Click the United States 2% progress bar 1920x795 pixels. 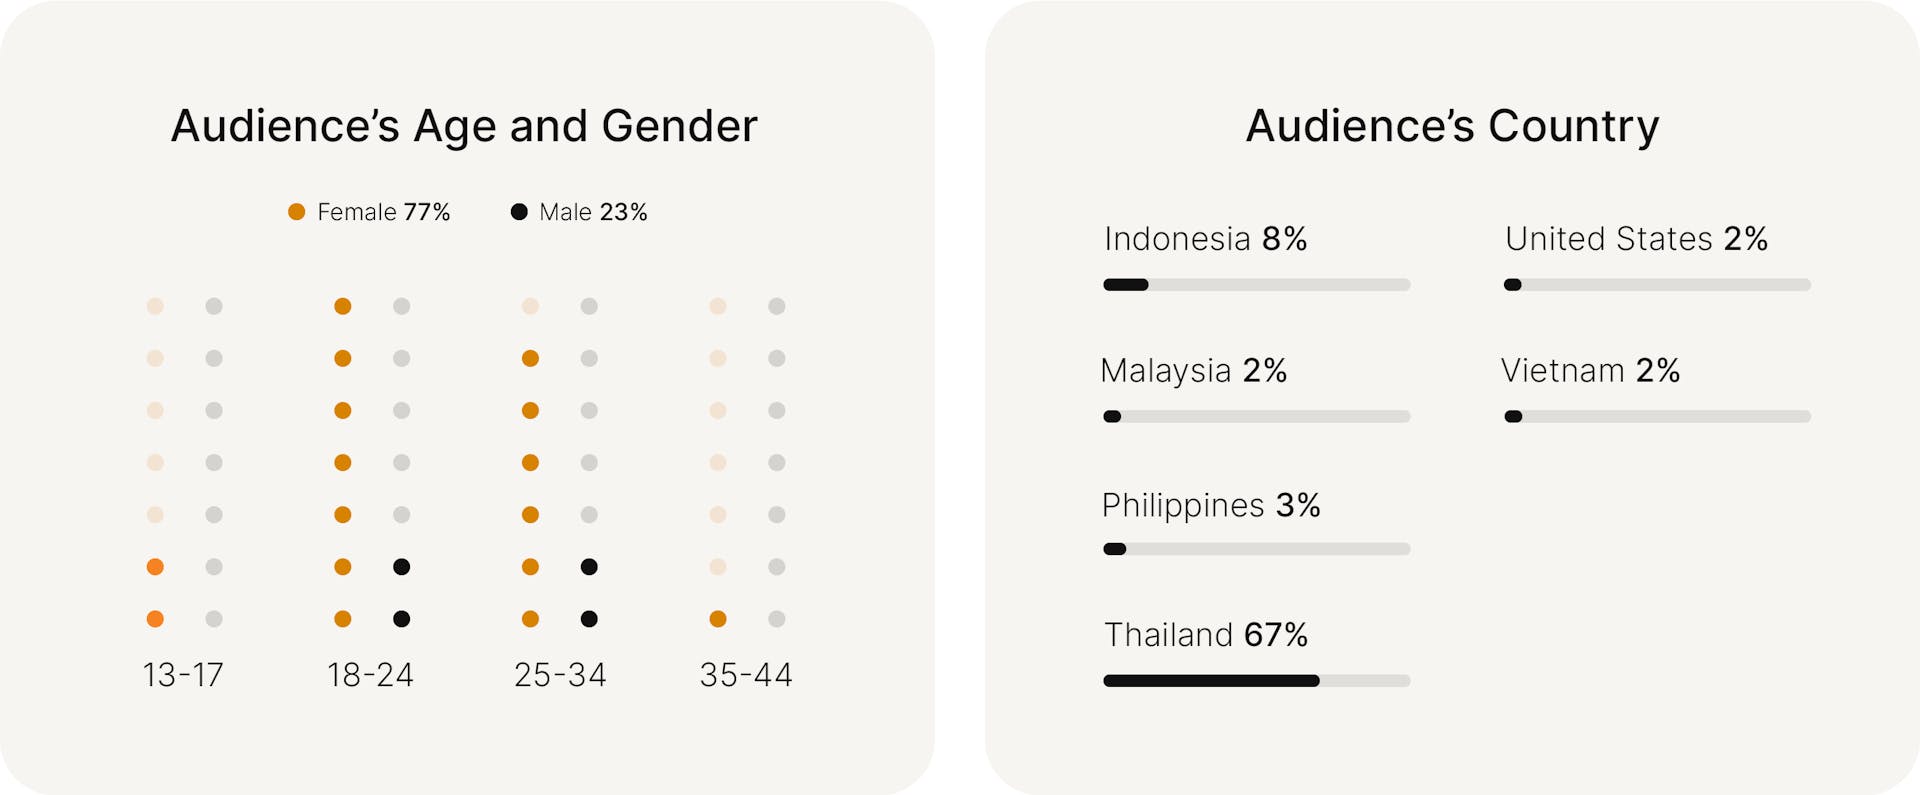1657,285
